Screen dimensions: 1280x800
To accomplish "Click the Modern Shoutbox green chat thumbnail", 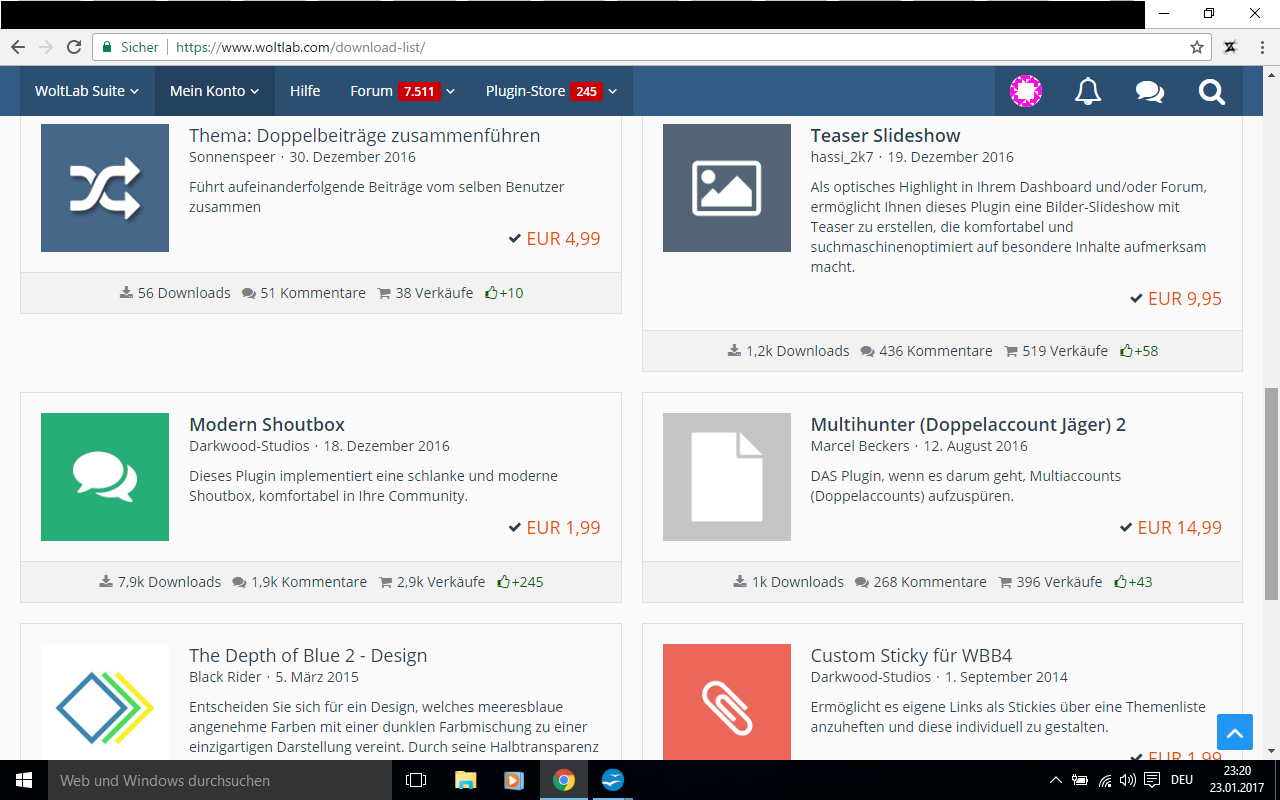I will coord(105,477).
